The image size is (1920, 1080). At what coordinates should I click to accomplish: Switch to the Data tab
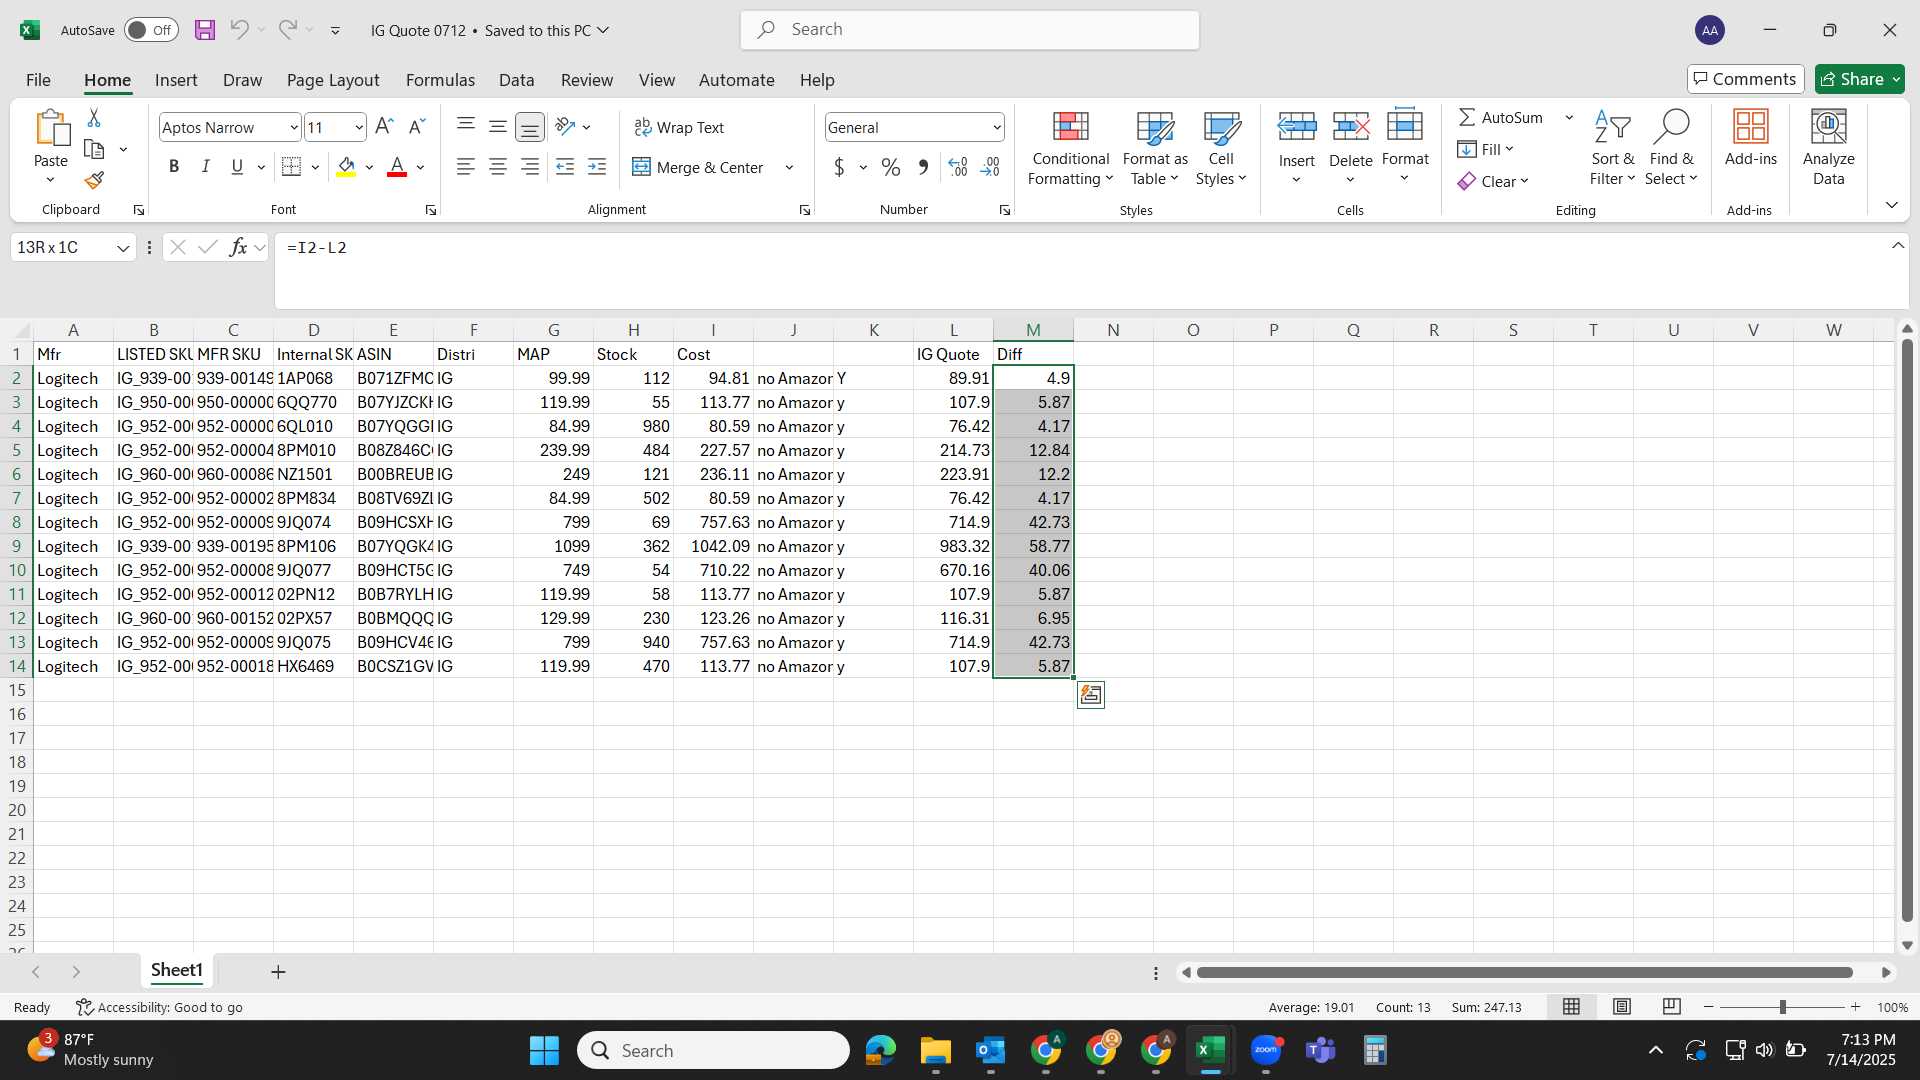[517, 80]
